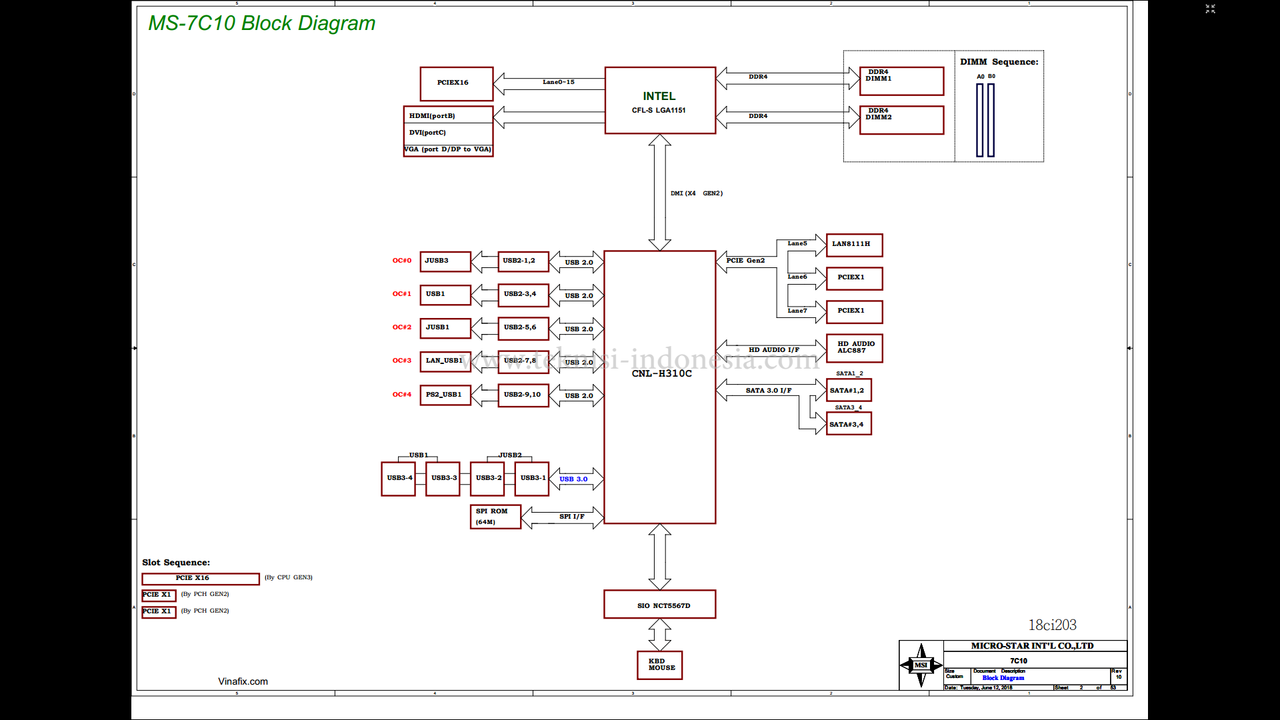
Task: Select the 'SIO NCT5567D' block
Action: click(x=660, y=604)
